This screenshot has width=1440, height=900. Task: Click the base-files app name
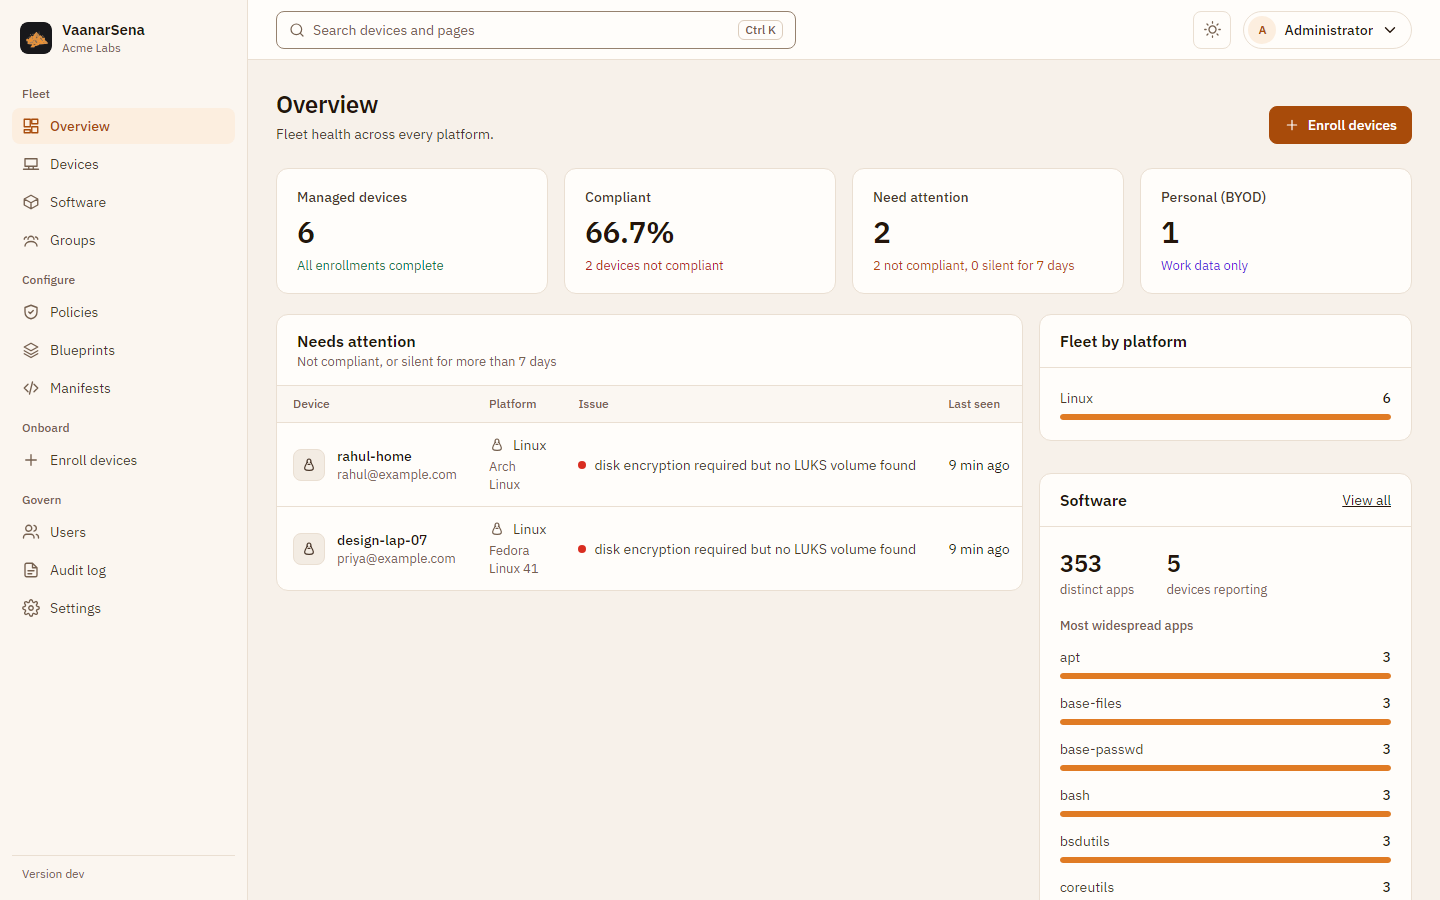[1091, 703]
